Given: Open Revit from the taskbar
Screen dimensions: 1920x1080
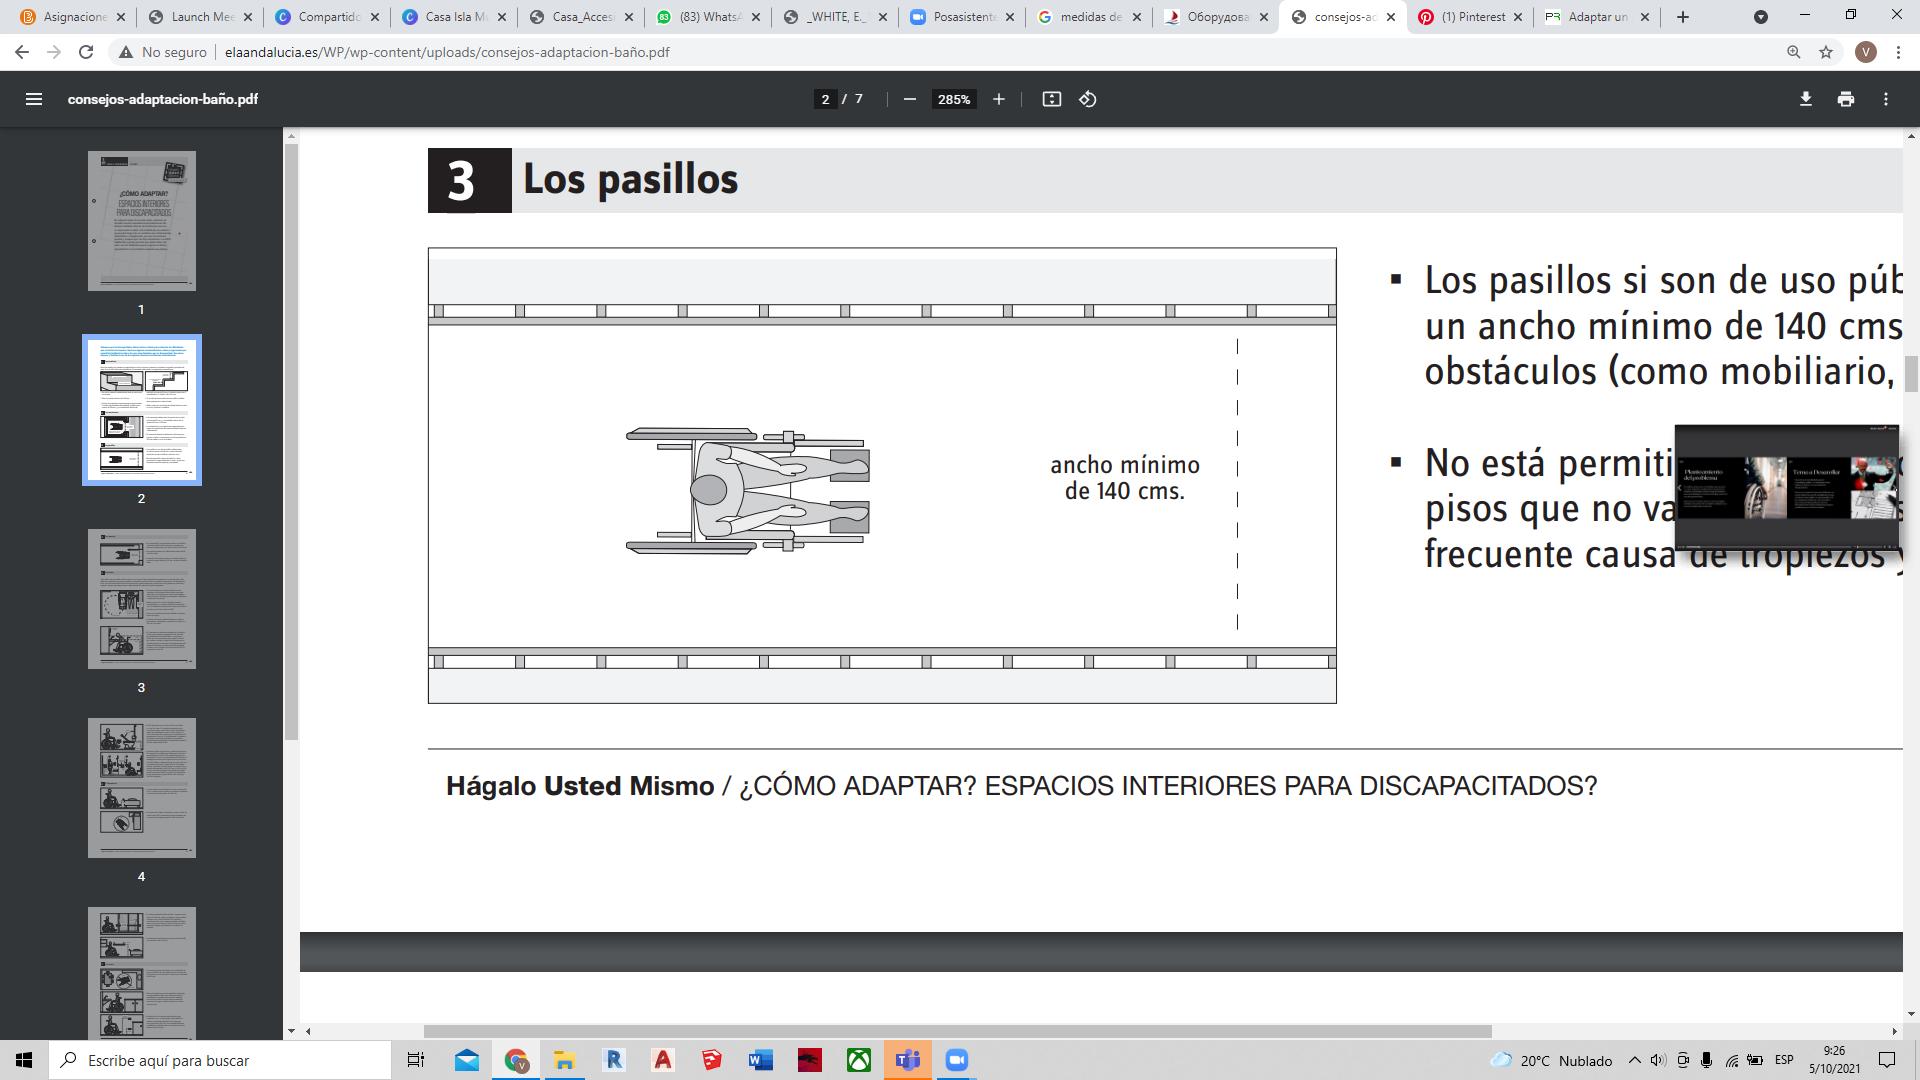Looking at the screenshot, I should point(614,1060).
